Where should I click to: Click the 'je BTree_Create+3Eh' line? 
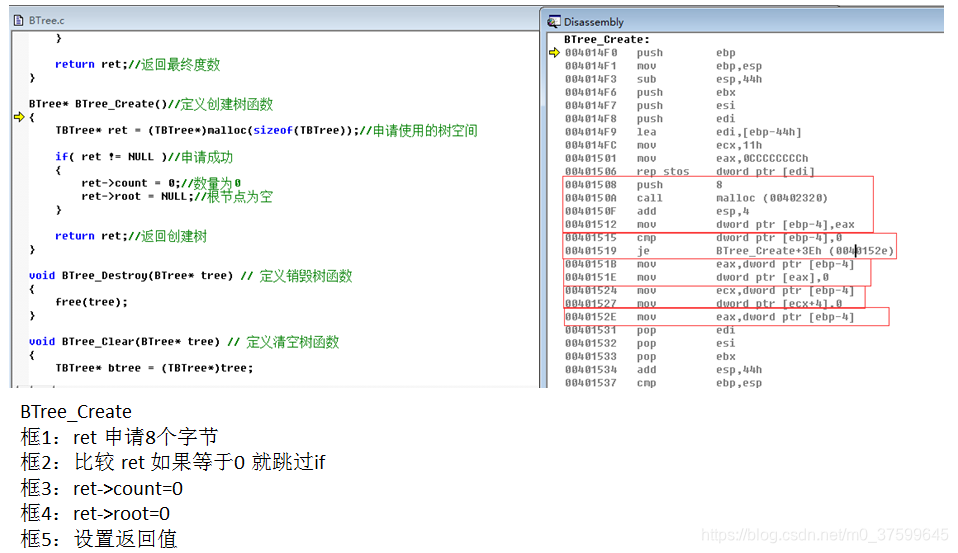point(729,251)
